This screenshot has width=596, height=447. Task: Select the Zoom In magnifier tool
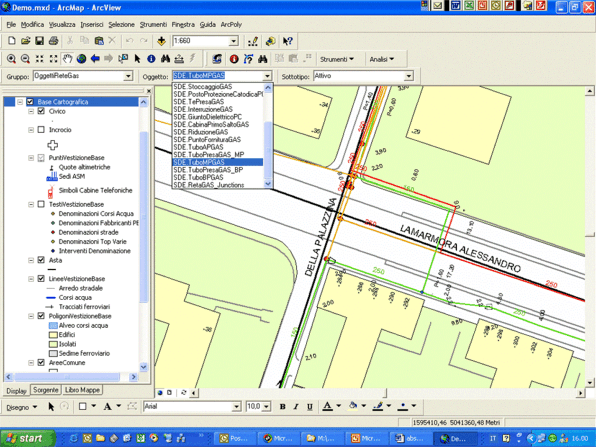coord(11,59)
